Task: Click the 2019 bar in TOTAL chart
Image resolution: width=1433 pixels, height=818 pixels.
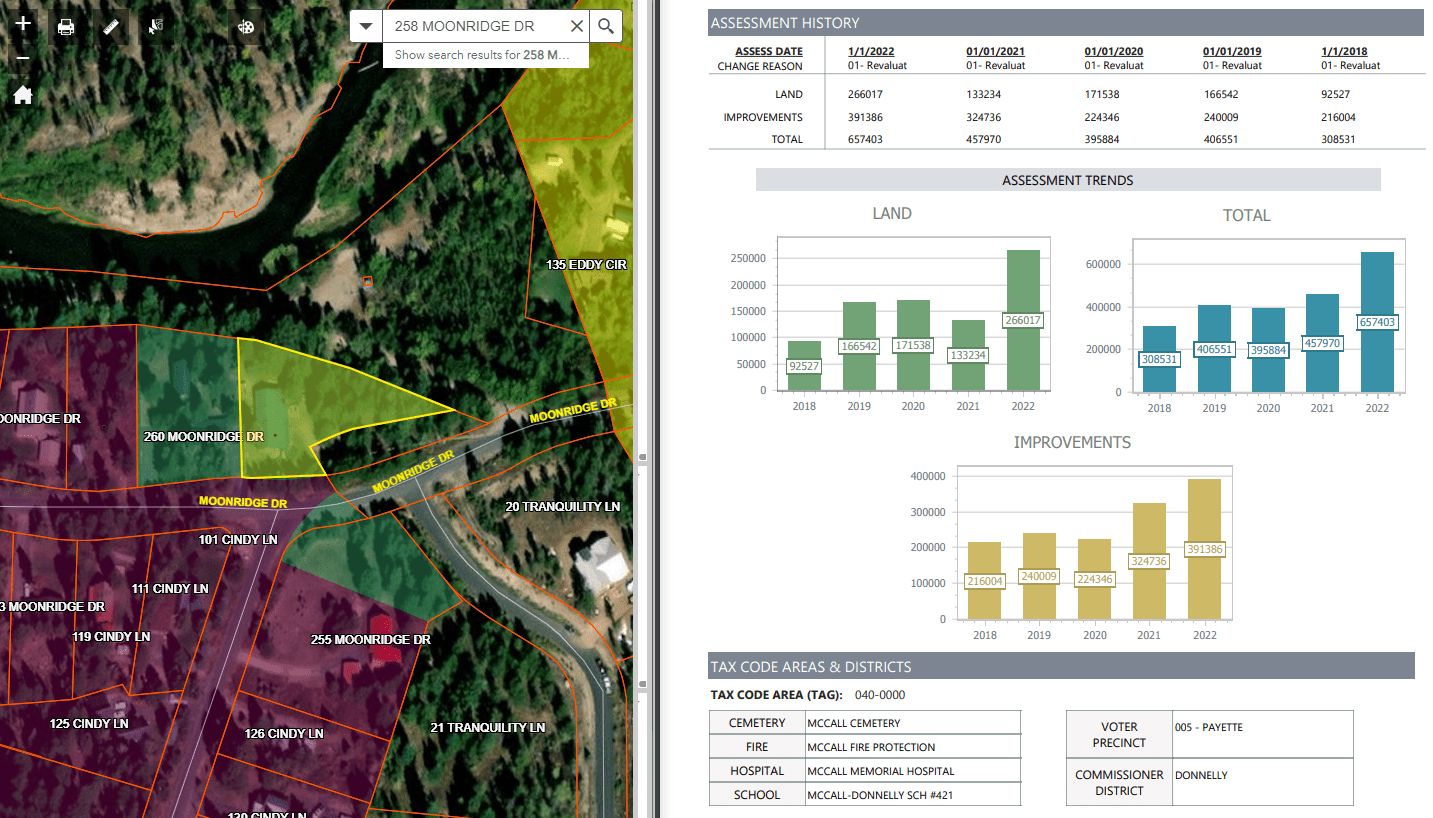Action: [1214, 348]
